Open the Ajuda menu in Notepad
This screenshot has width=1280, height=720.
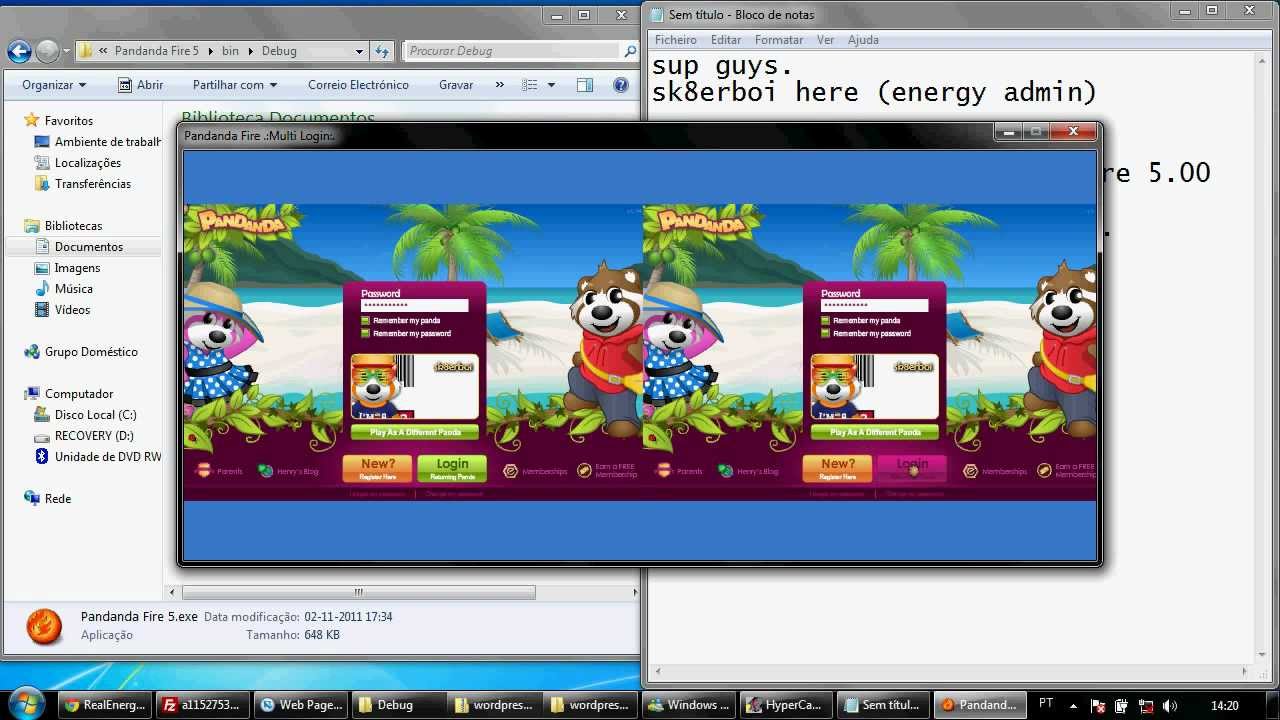(863, 40)
